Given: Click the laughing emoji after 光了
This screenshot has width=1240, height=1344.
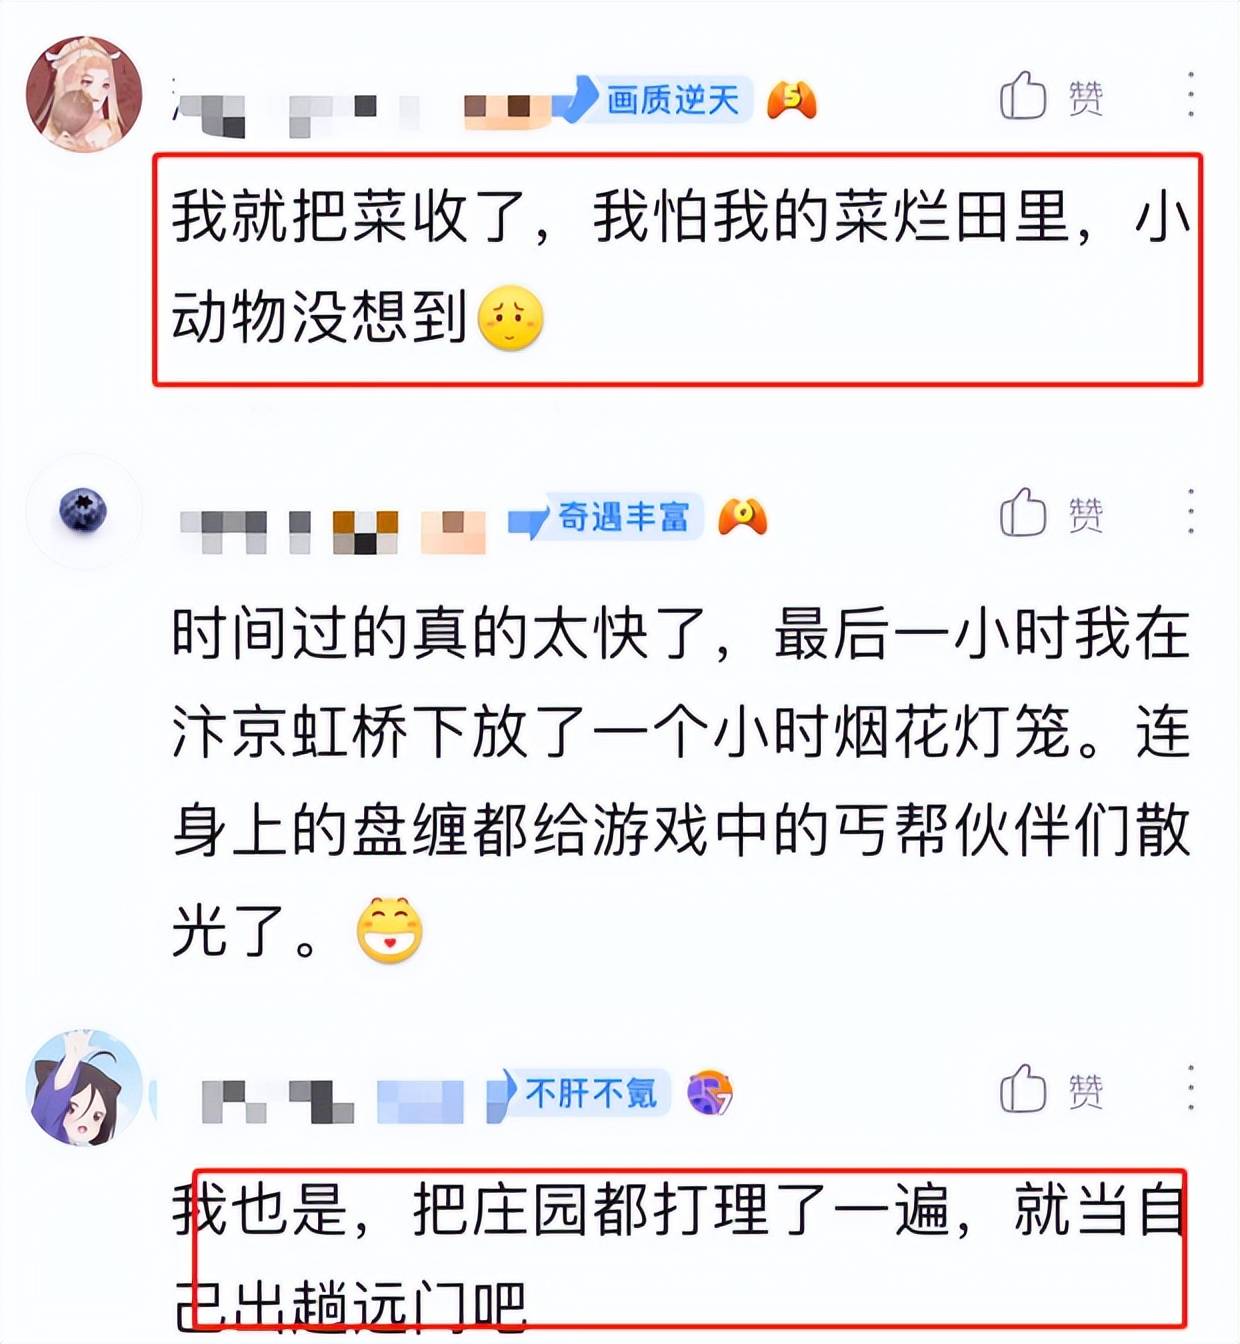Looking at the screenshot, I should pos(390,931).
